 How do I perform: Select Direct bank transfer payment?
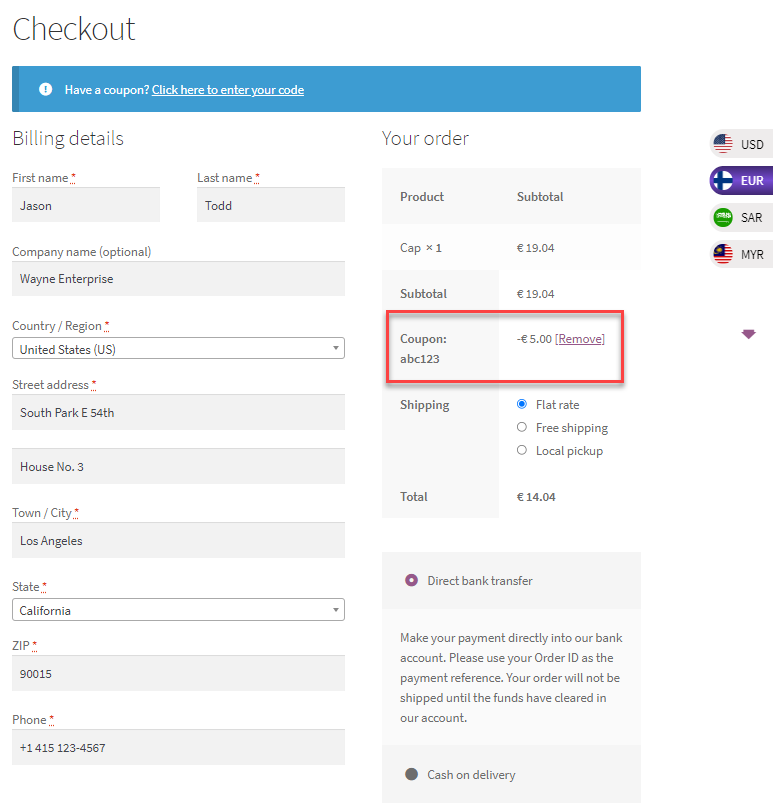(411, 580)
